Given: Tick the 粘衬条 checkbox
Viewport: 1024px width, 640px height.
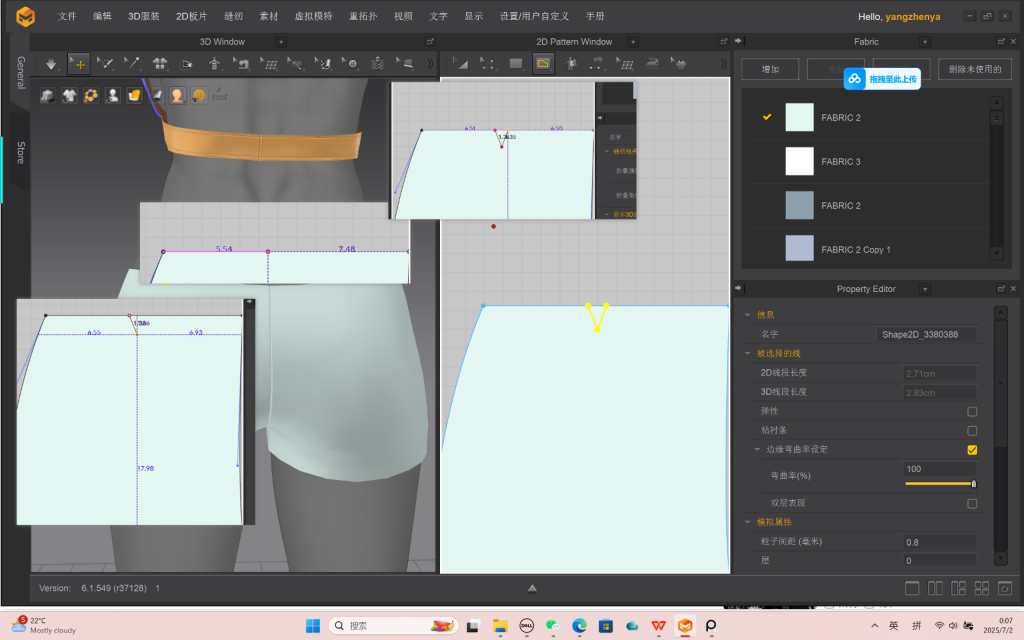Looking at the screenshot, I should [972, 430].
